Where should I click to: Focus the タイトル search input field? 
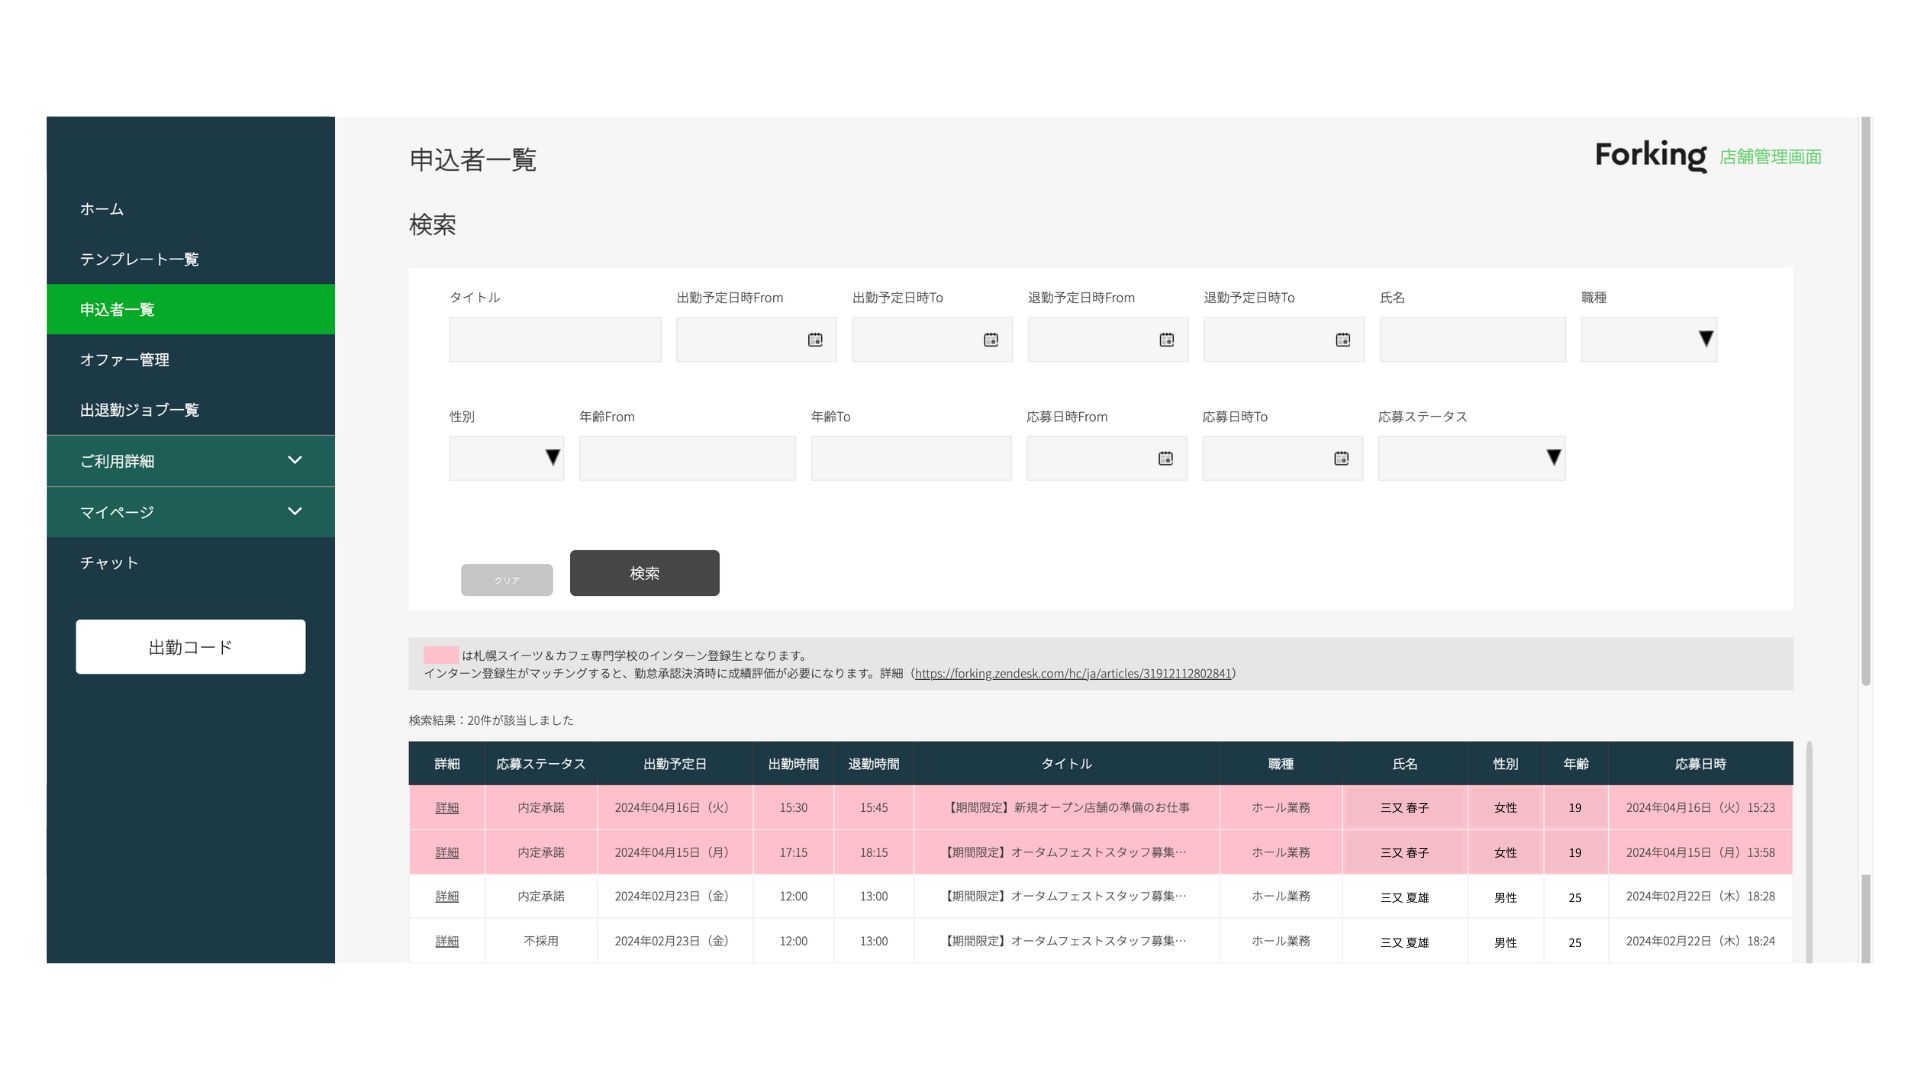[555, 340]
